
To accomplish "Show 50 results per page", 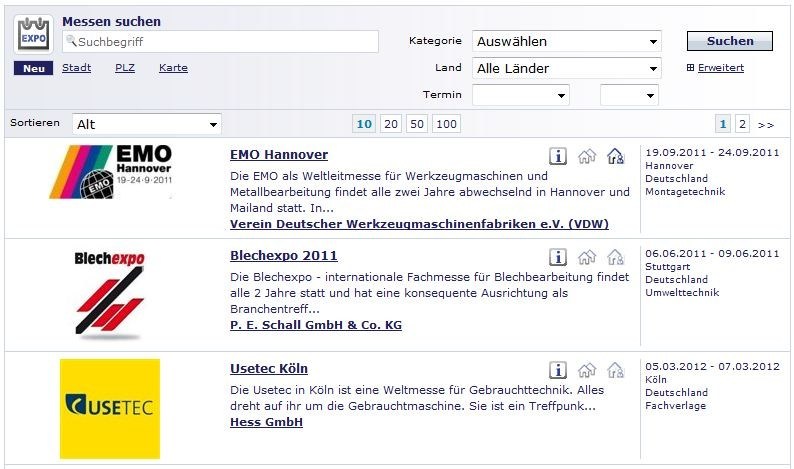I will [417, 124].
